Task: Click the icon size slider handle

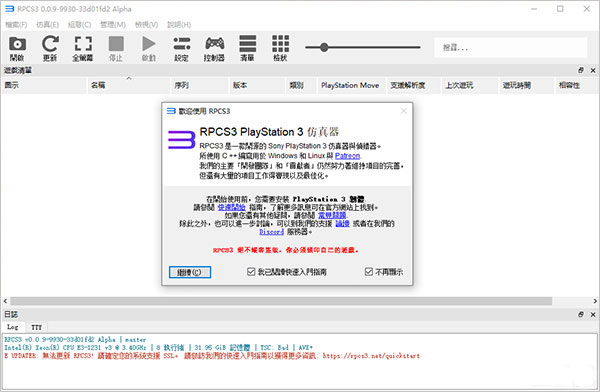Action: [x=324, y=47]
